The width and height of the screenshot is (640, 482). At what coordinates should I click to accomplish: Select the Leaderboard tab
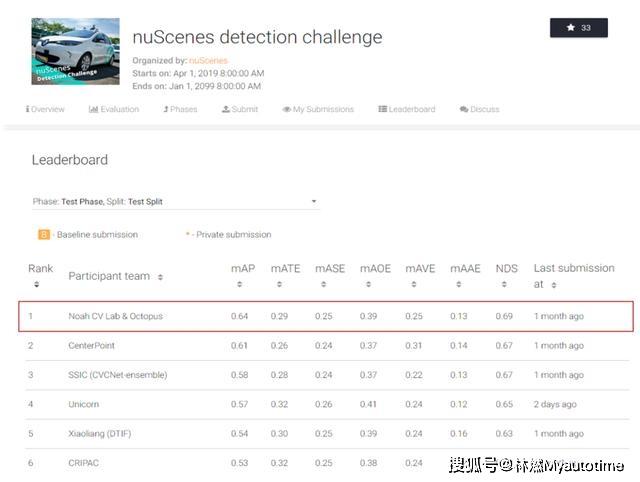[x=407, y=109]
